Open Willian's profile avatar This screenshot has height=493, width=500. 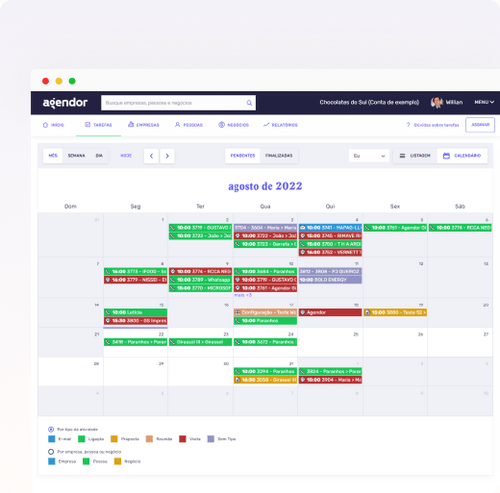point(436,102)
